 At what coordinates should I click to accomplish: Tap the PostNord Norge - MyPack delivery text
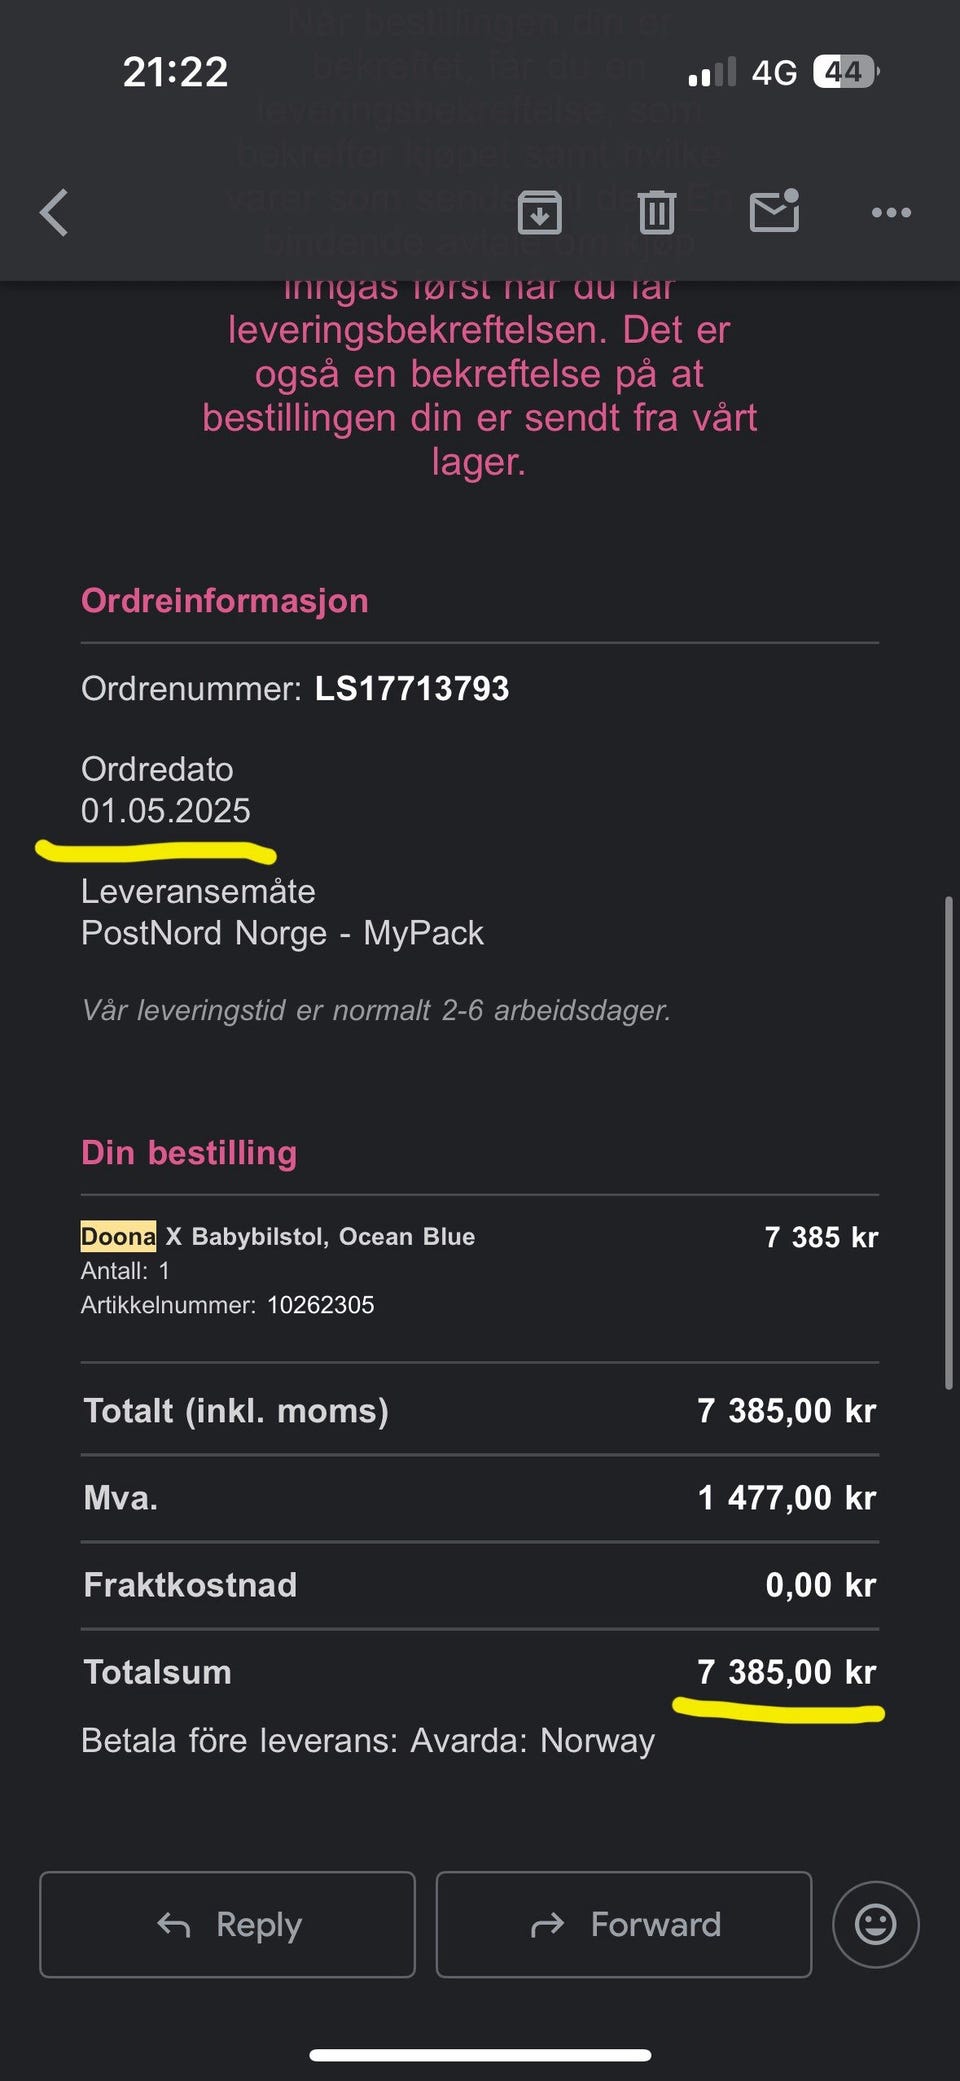click(282, 933)
